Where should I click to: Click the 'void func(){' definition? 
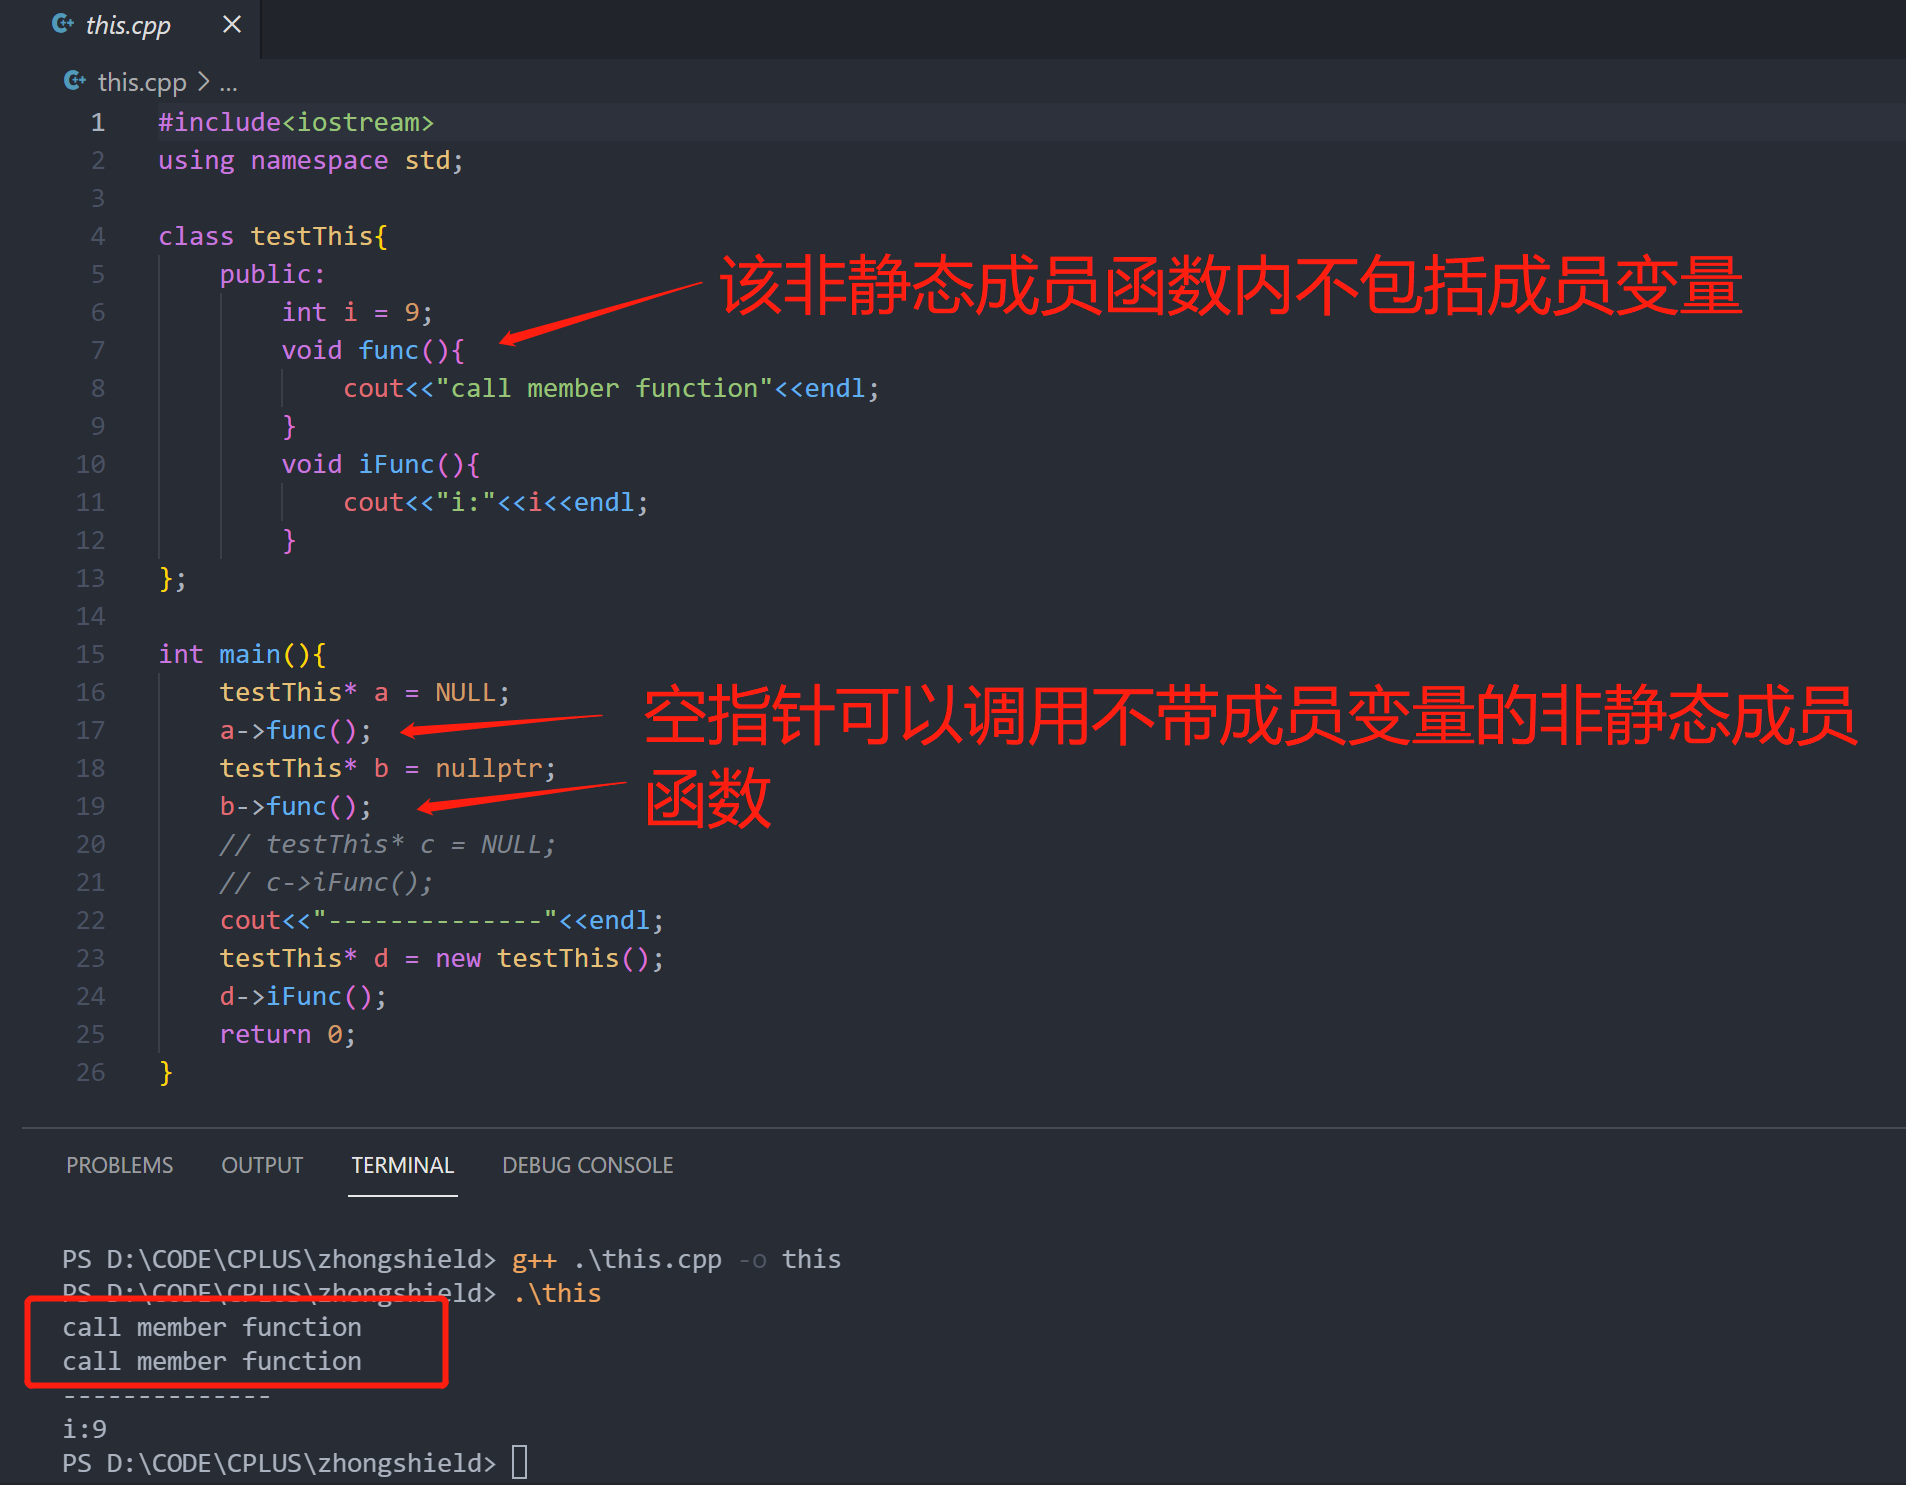pos(373,350)
